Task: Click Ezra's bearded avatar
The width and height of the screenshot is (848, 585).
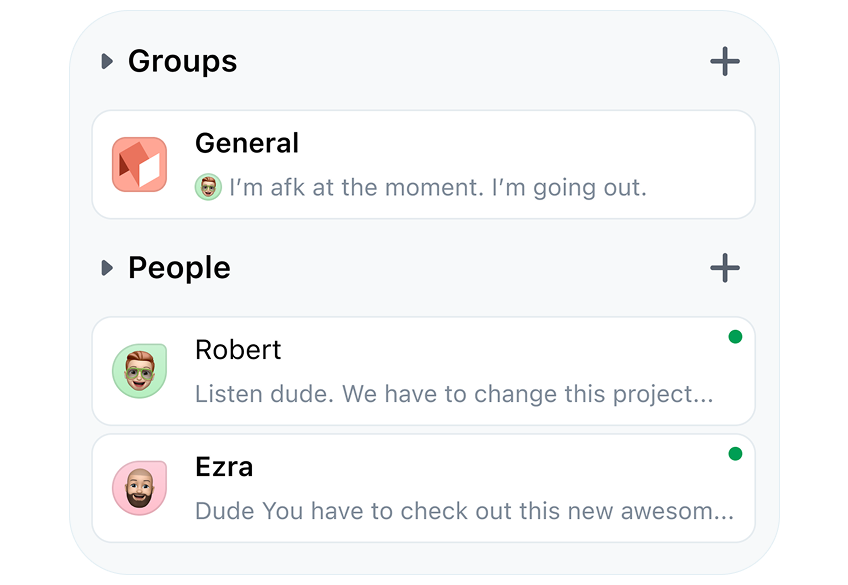Action: [140, 488]
